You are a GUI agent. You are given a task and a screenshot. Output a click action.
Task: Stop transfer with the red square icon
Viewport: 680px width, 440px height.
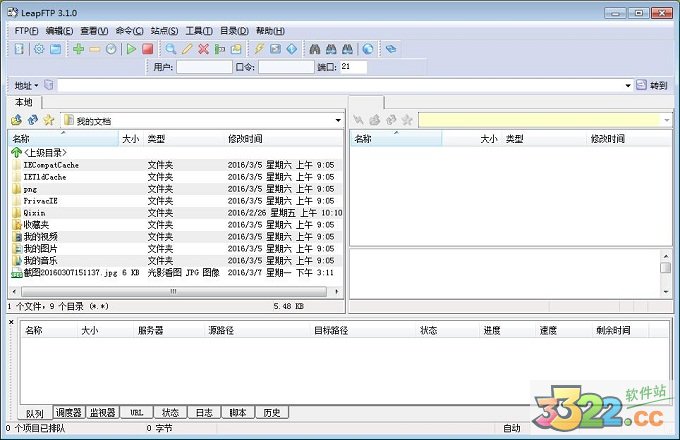point(147,49)
